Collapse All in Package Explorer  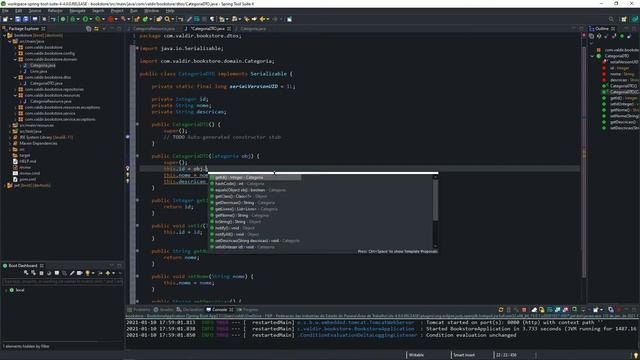tap(89, 29)
